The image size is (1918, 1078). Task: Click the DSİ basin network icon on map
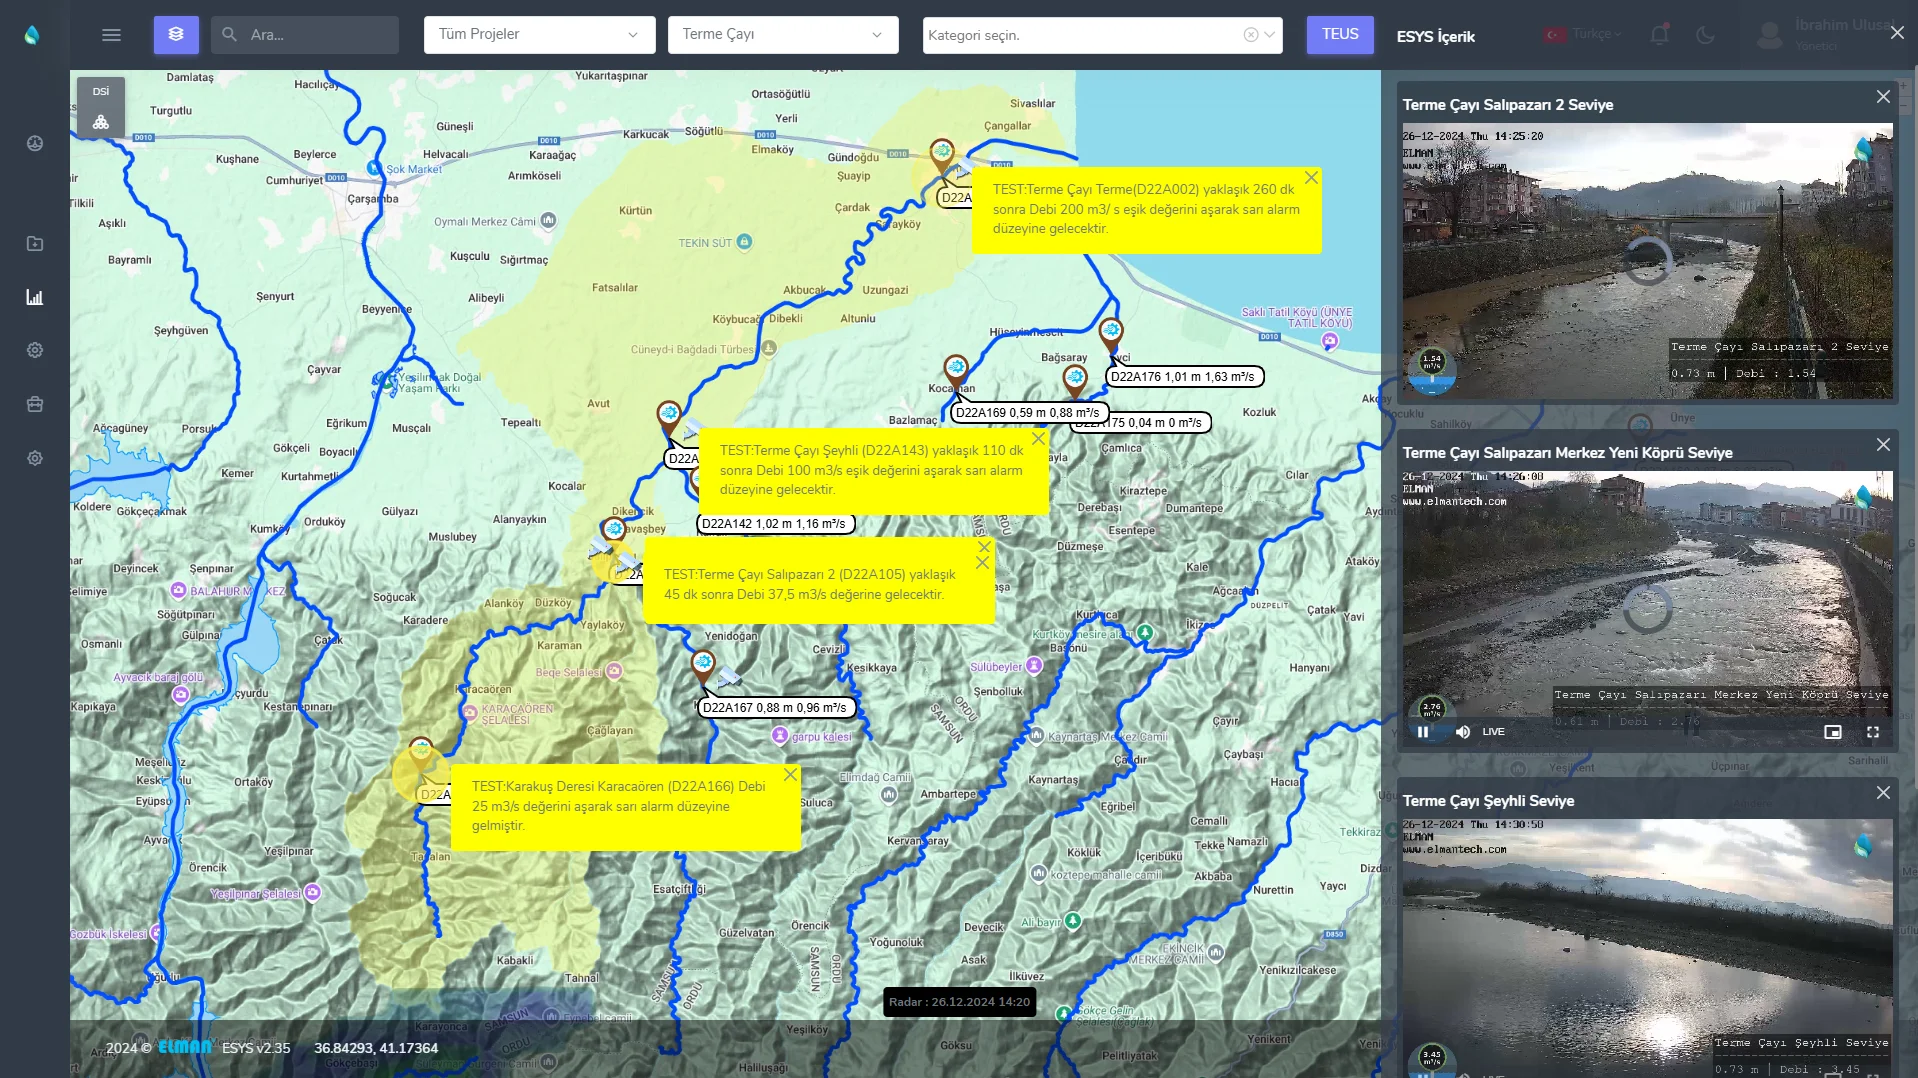101,122
